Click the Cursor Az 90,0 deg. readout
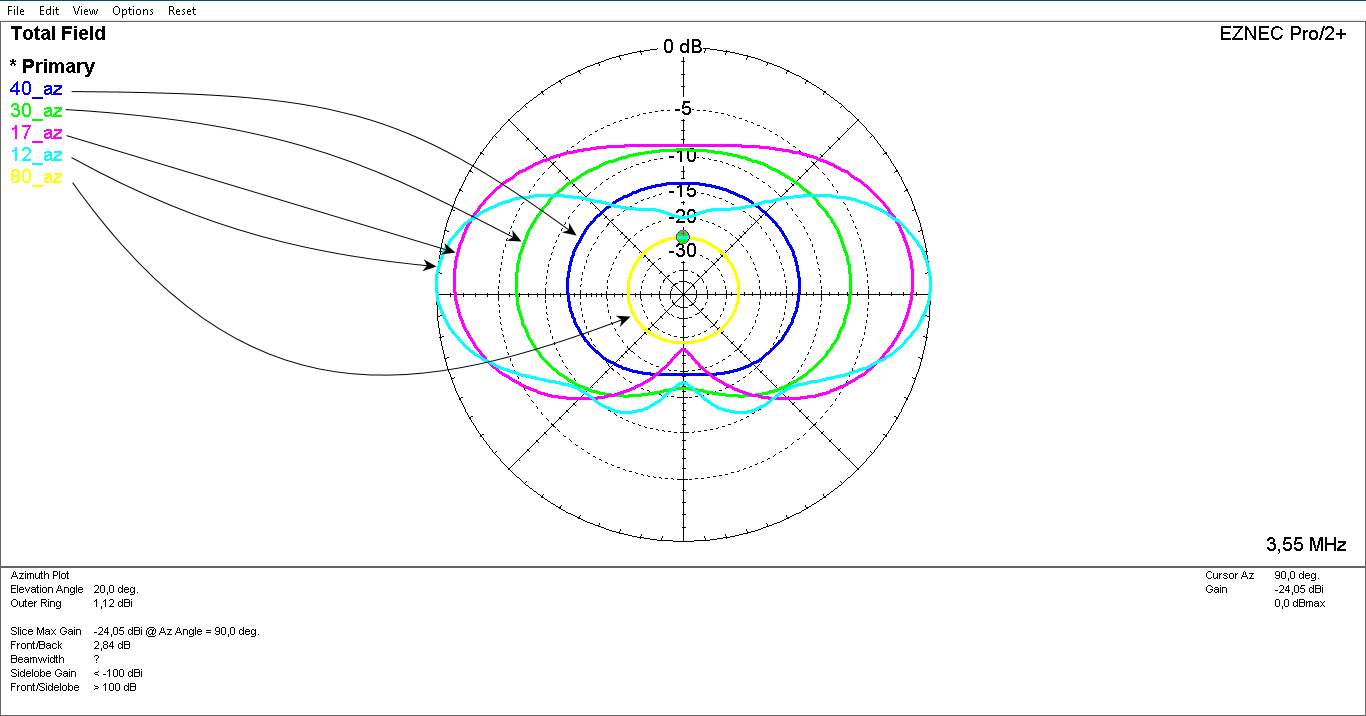1366x716 pixels. coord(1296,576)
